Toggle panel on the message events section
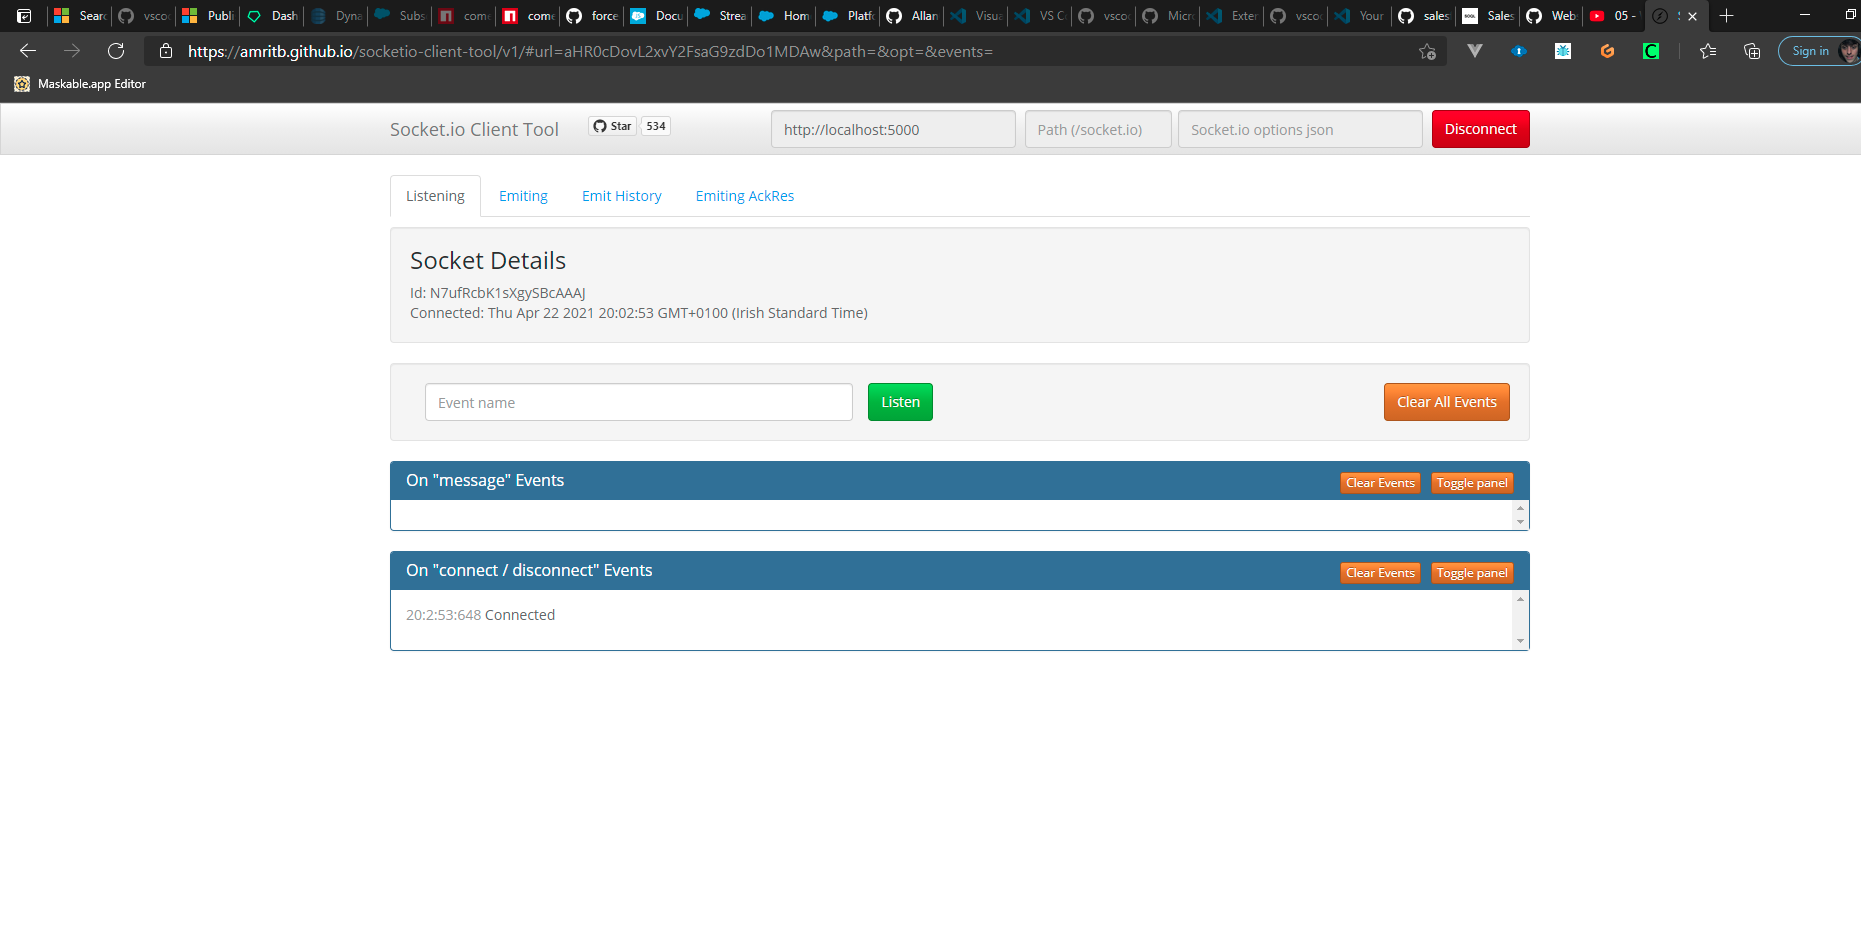 point(1471,482)
